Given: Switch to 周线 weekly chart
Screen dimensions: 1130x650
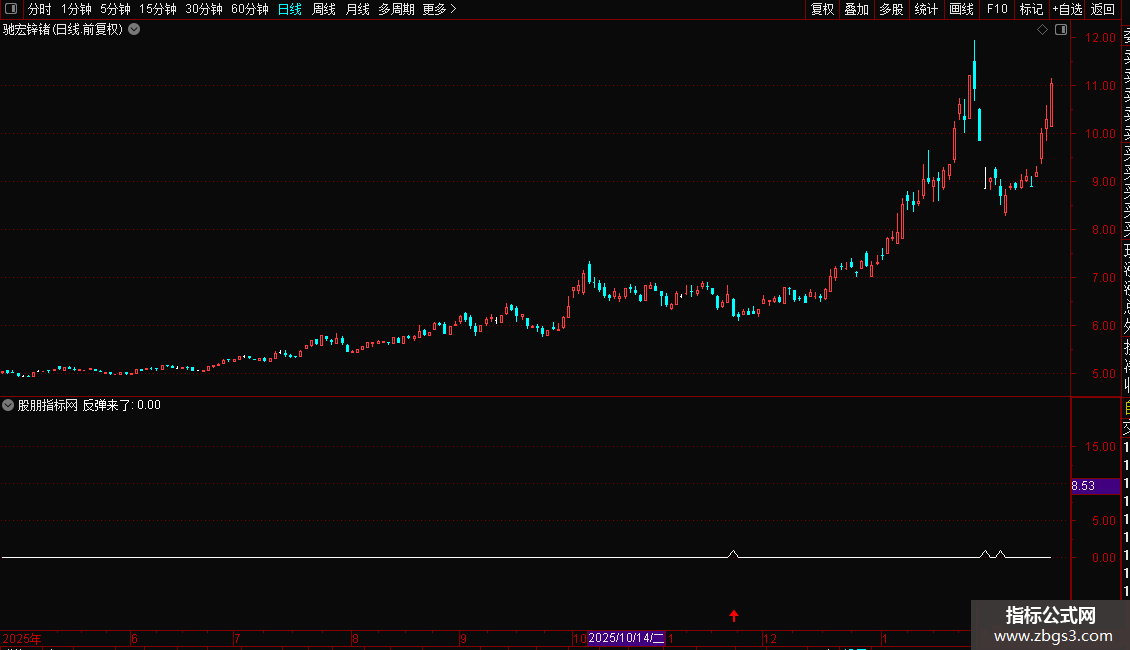Looking at the screenshot, I should [x=324, y=9].
